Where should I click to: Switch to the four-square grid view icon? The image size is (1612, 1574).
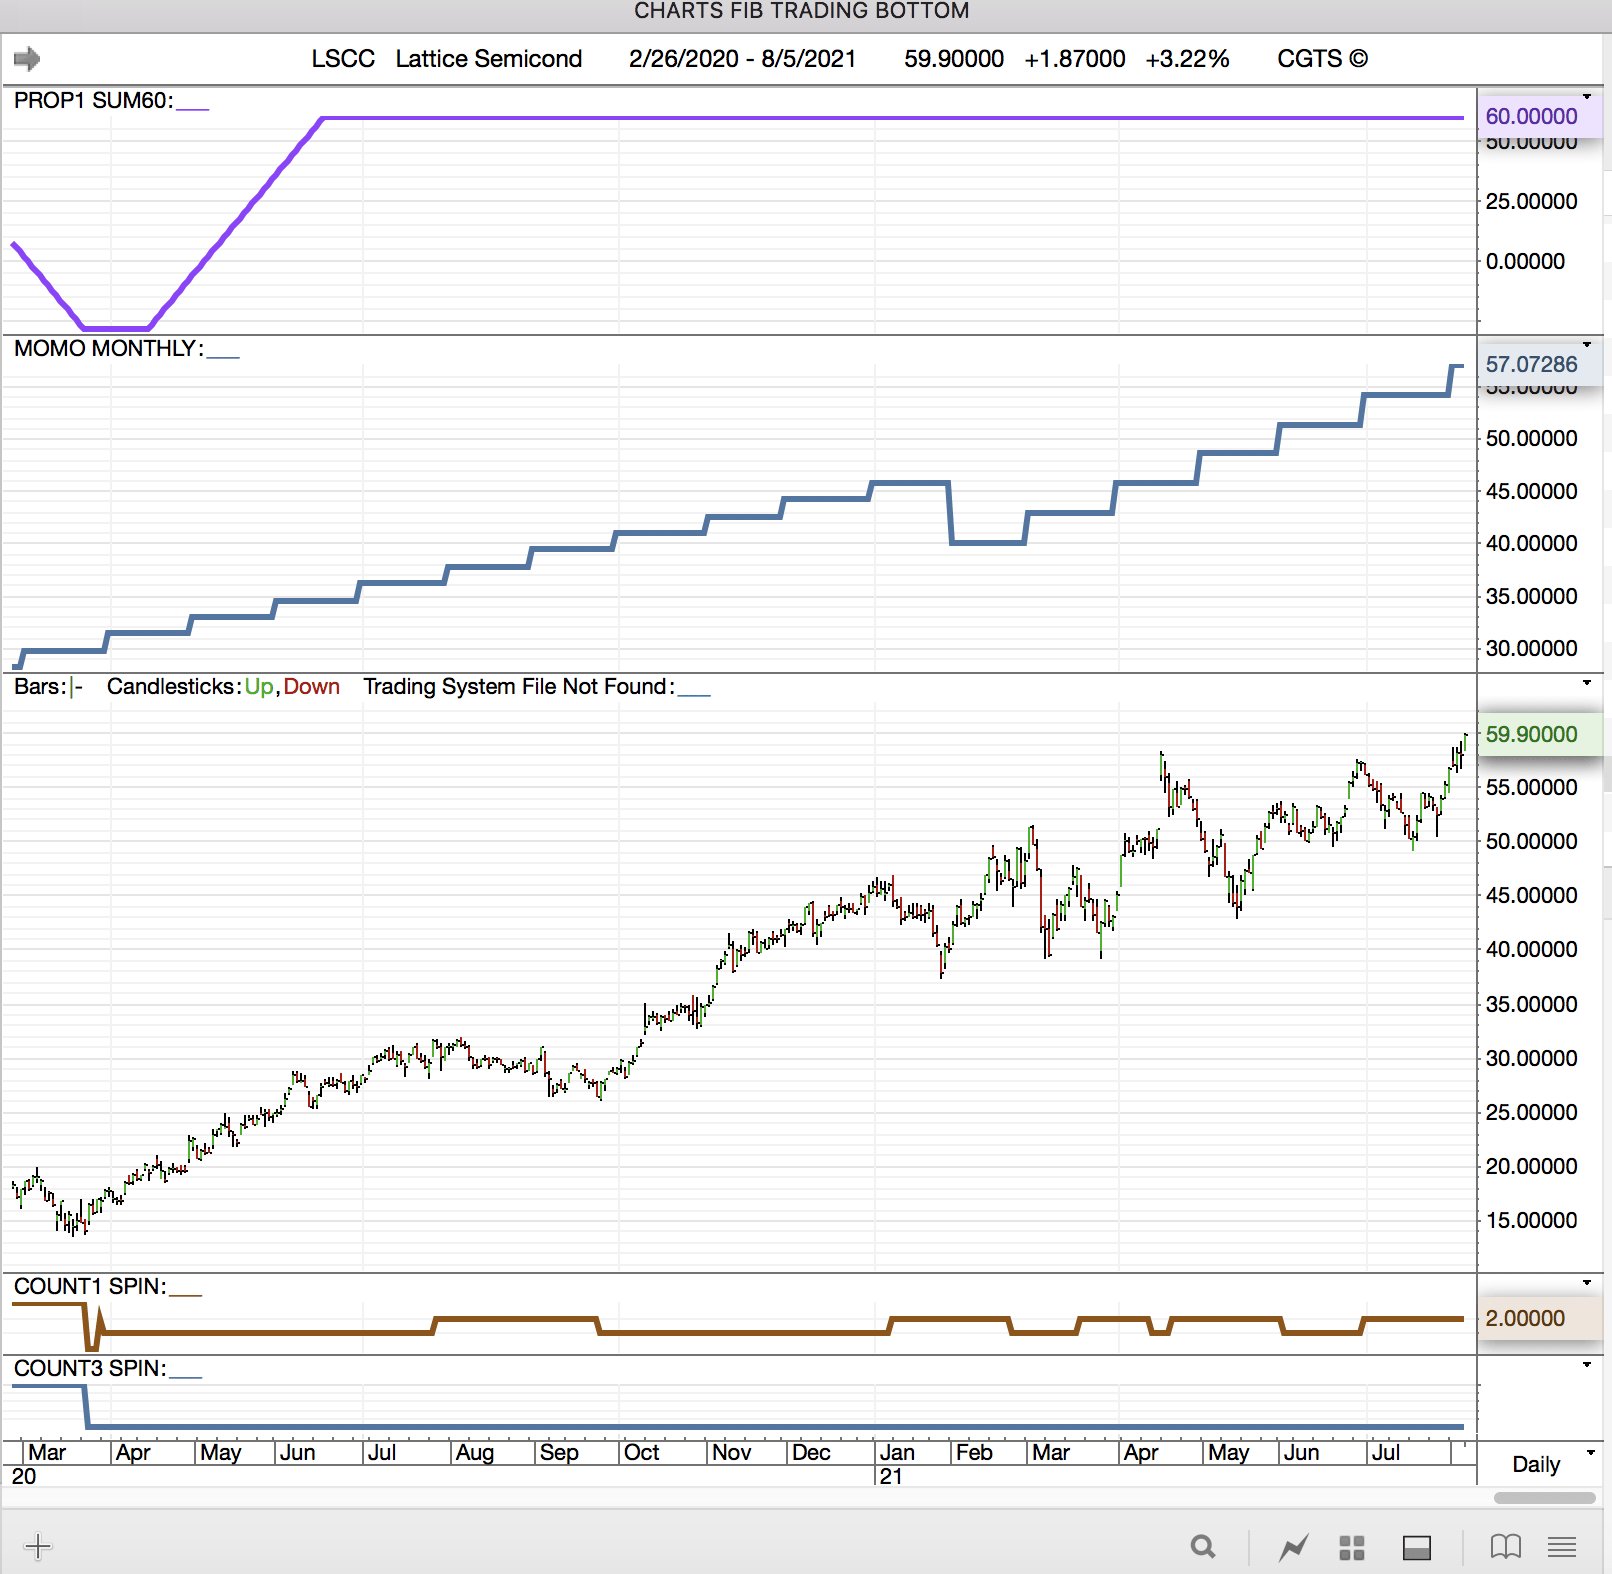(1352, 1548)
